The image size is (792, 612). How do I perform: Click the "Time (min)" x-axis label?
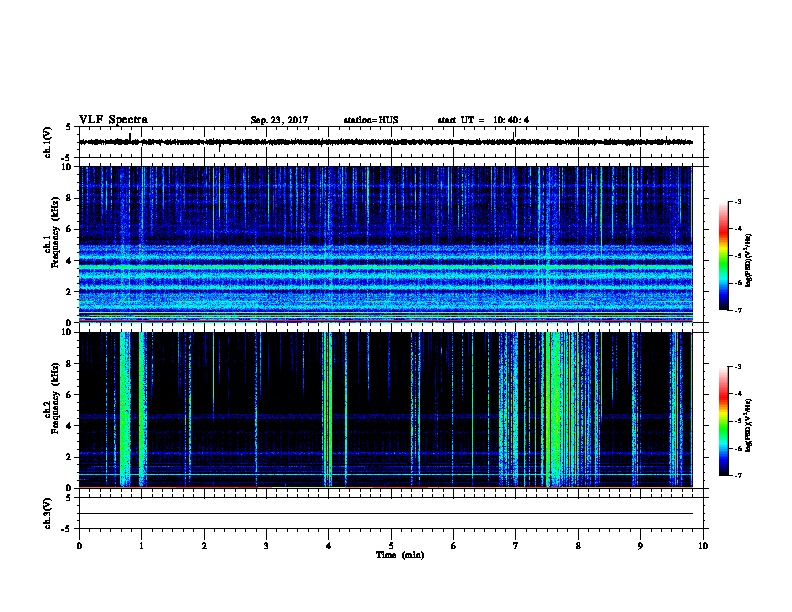(x=400, y=555)
